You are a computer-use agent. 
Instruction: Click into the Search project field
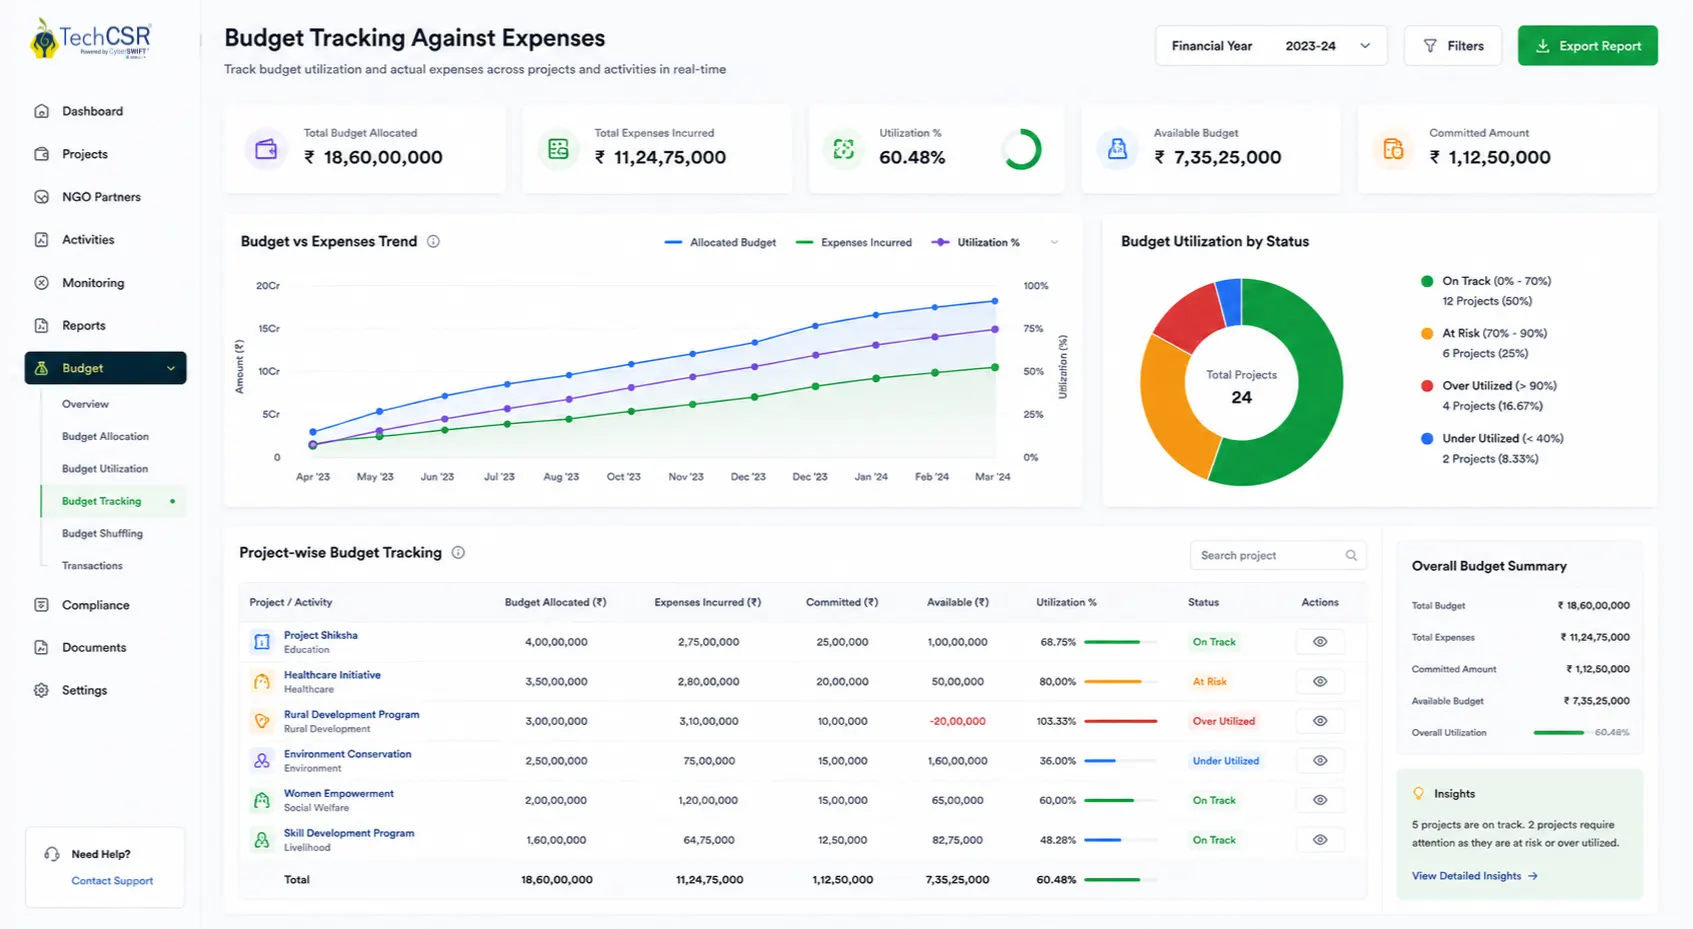click(x=1277, y=555)
